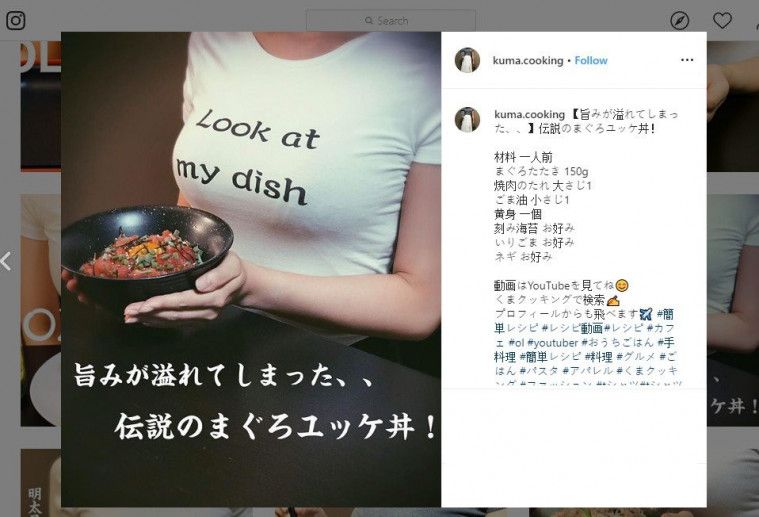This screenshot has width=759, height=517.
Task: Focus the Search input field
Action: click(x=391, y=21)
